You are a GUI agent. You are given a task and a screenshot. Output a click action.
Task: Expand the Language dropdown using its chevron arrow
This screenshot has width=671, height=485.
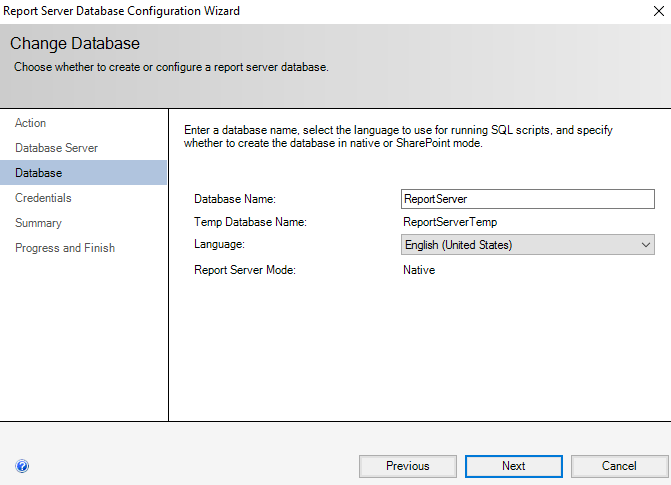click(x=646, y=245)
